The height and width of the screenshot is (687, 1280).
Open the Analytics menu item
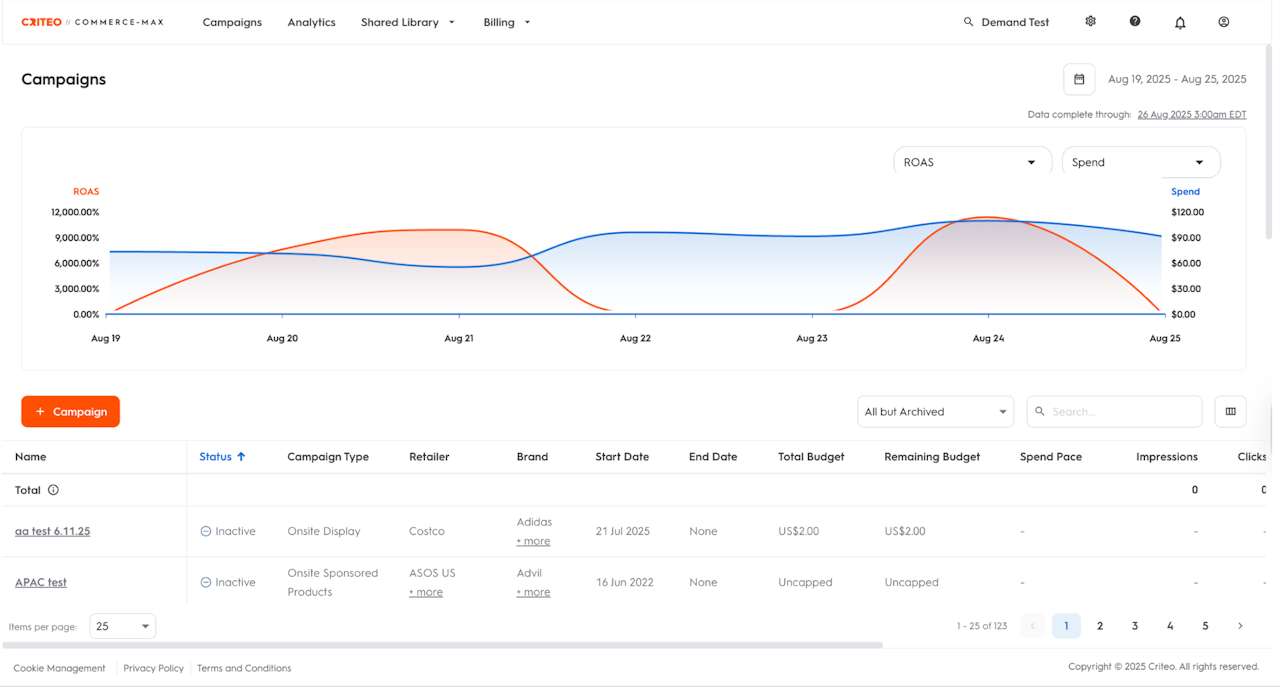pyautogui.click(x=311, y=22)
